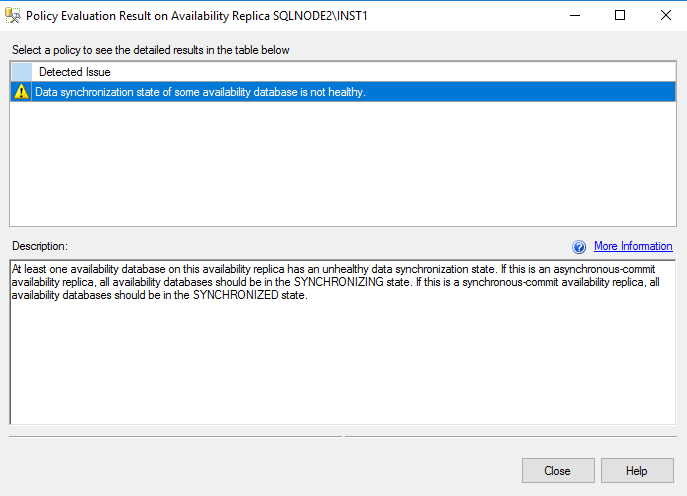Click the Description label
The image size is (687, 496).
pos(40,246)
